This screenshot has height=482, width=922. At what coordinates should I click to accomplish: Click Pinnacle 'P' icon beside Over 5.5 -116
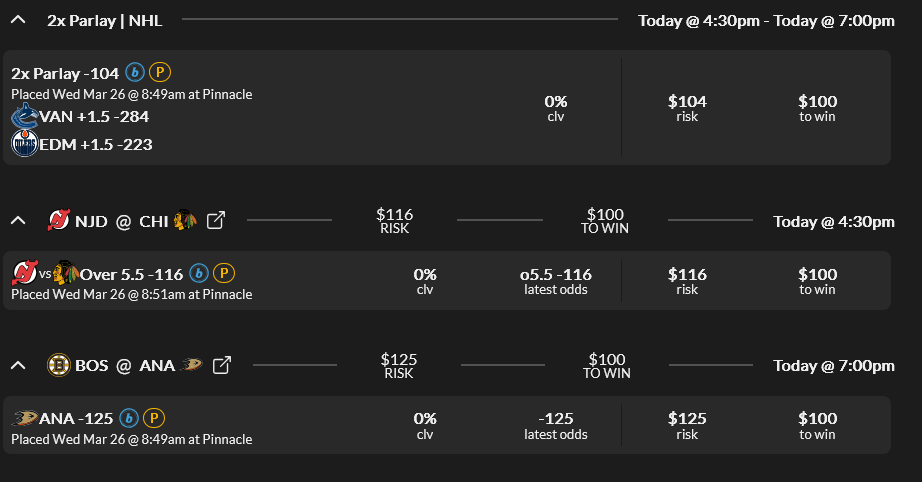223,272
